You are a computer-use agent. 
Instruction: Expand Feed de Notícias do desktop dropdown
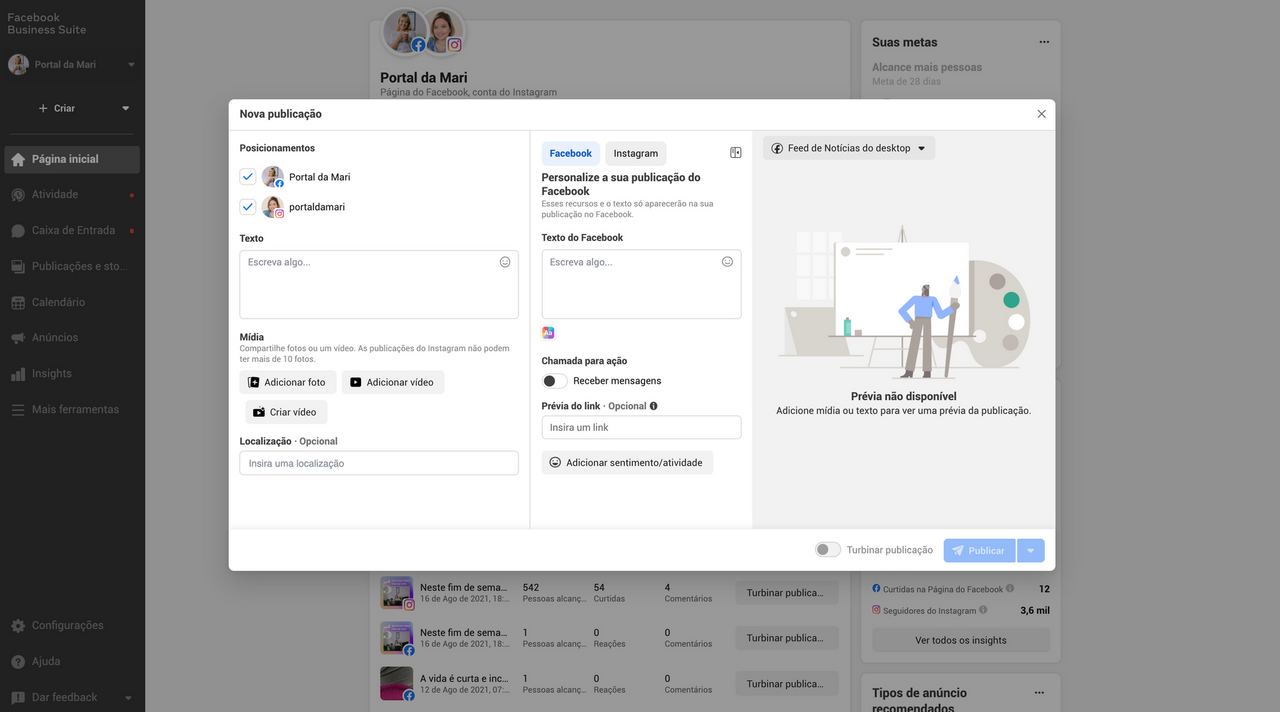tap(848, 148)
